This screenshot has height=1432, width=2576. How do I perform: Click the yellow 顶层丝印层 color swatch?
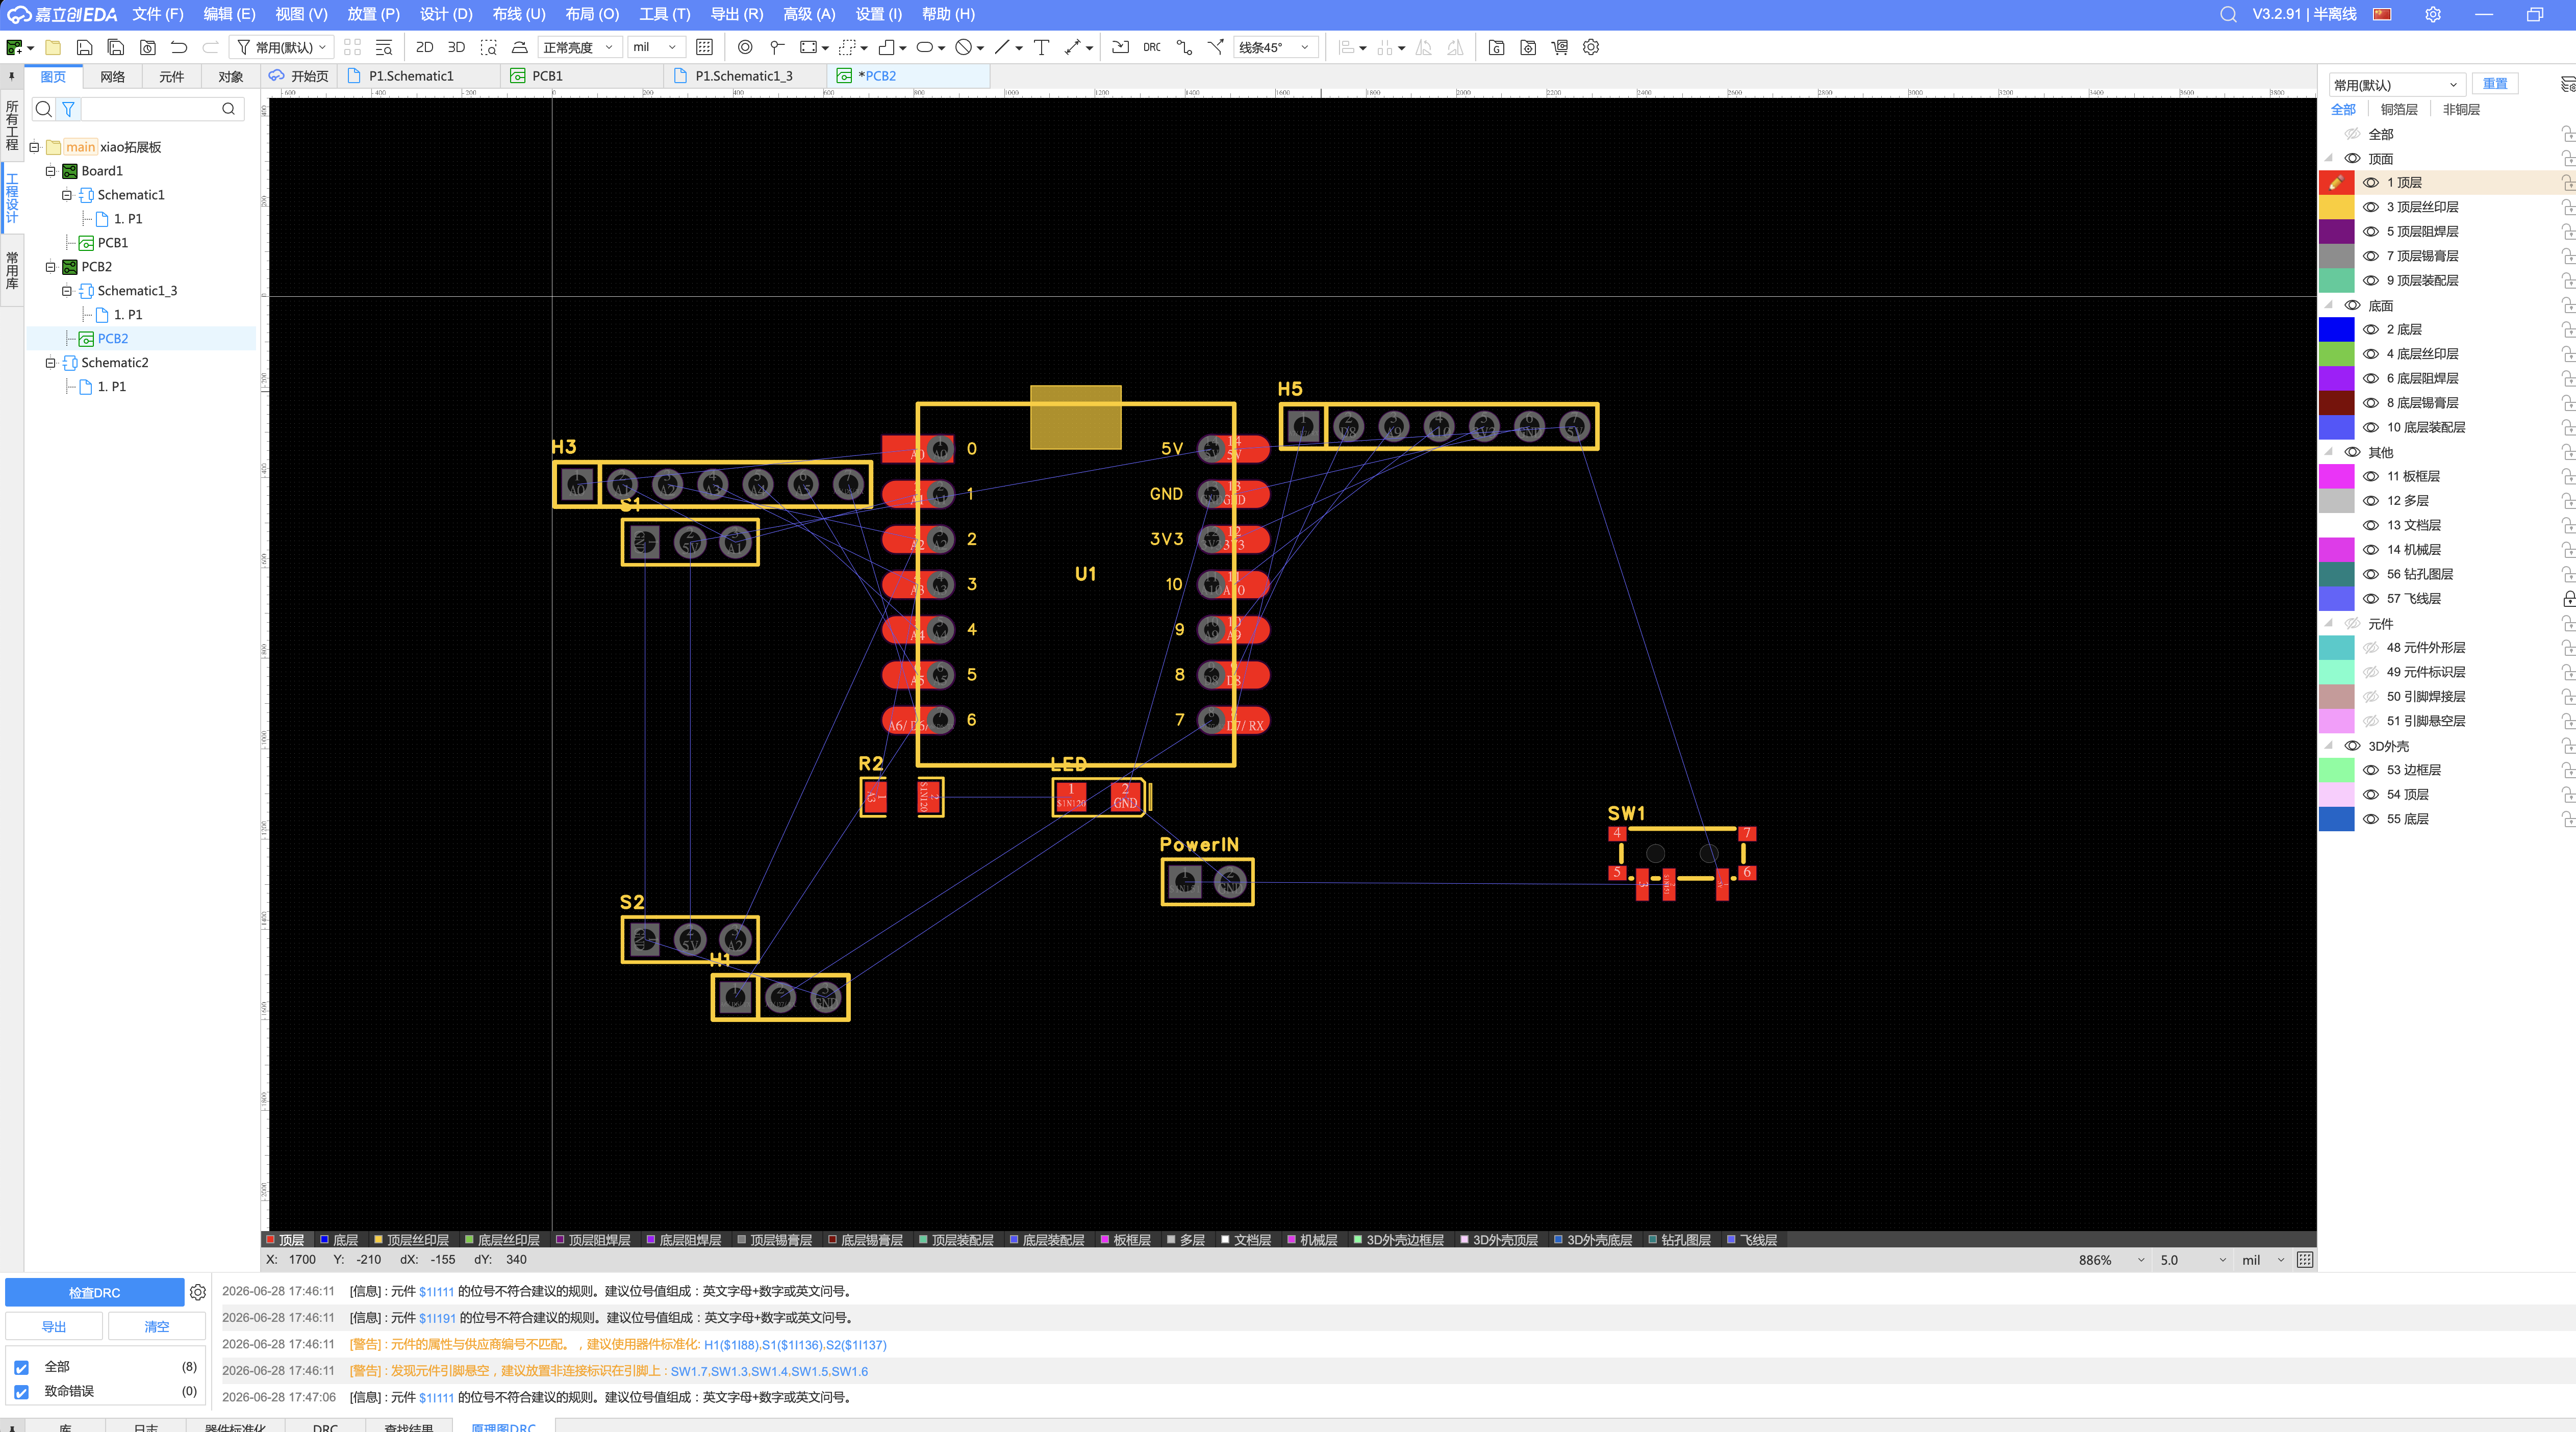coord(2336,207)
